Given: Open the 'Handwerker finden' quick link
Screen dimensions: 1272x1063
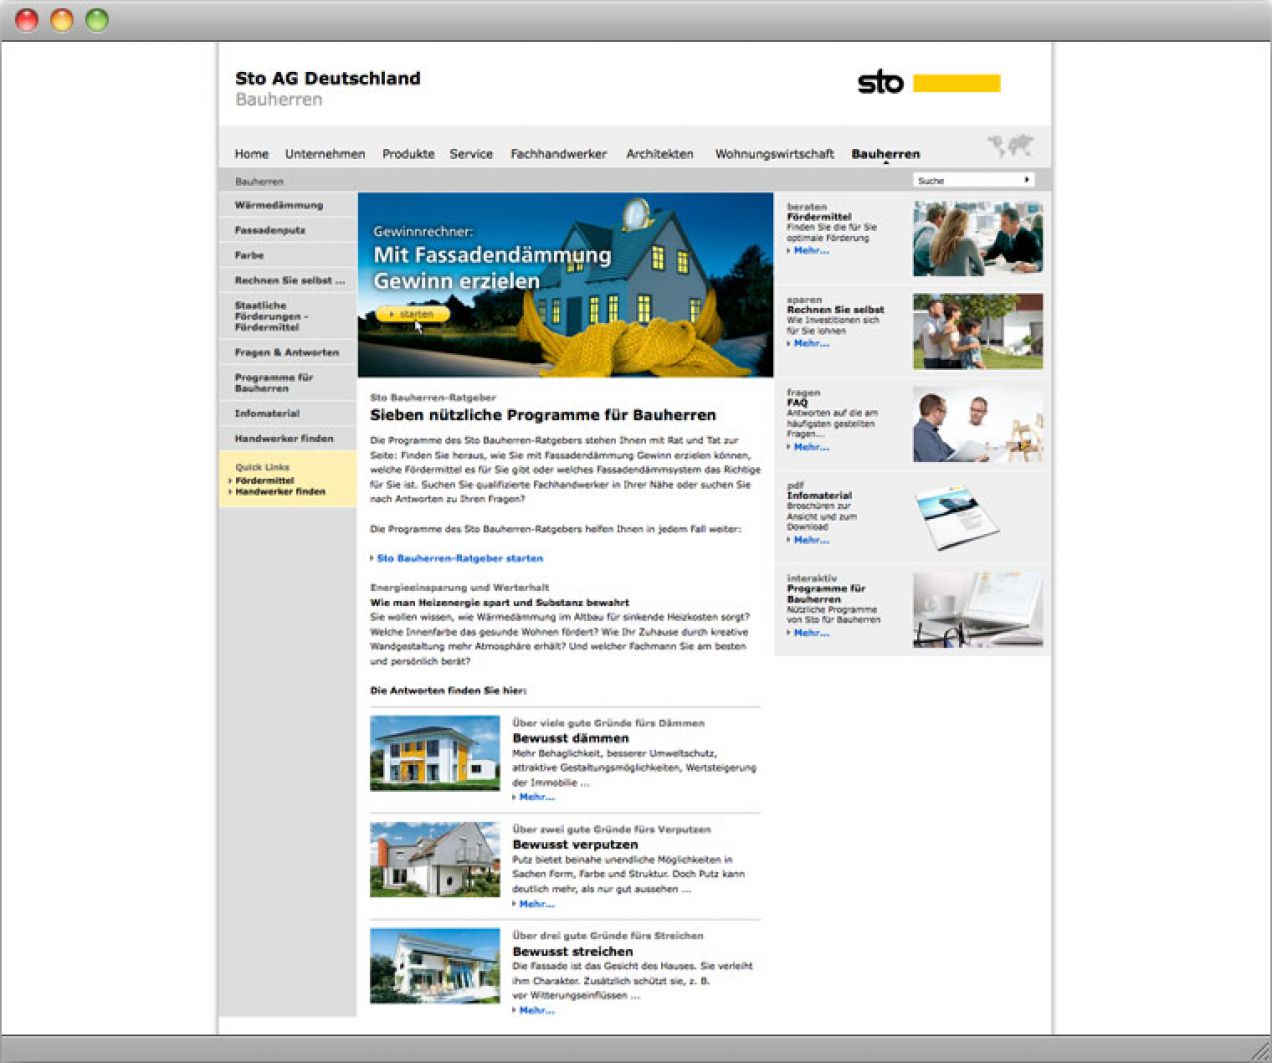Looking at the screenshot, I should pyautogui.click(x=280, y=492).
